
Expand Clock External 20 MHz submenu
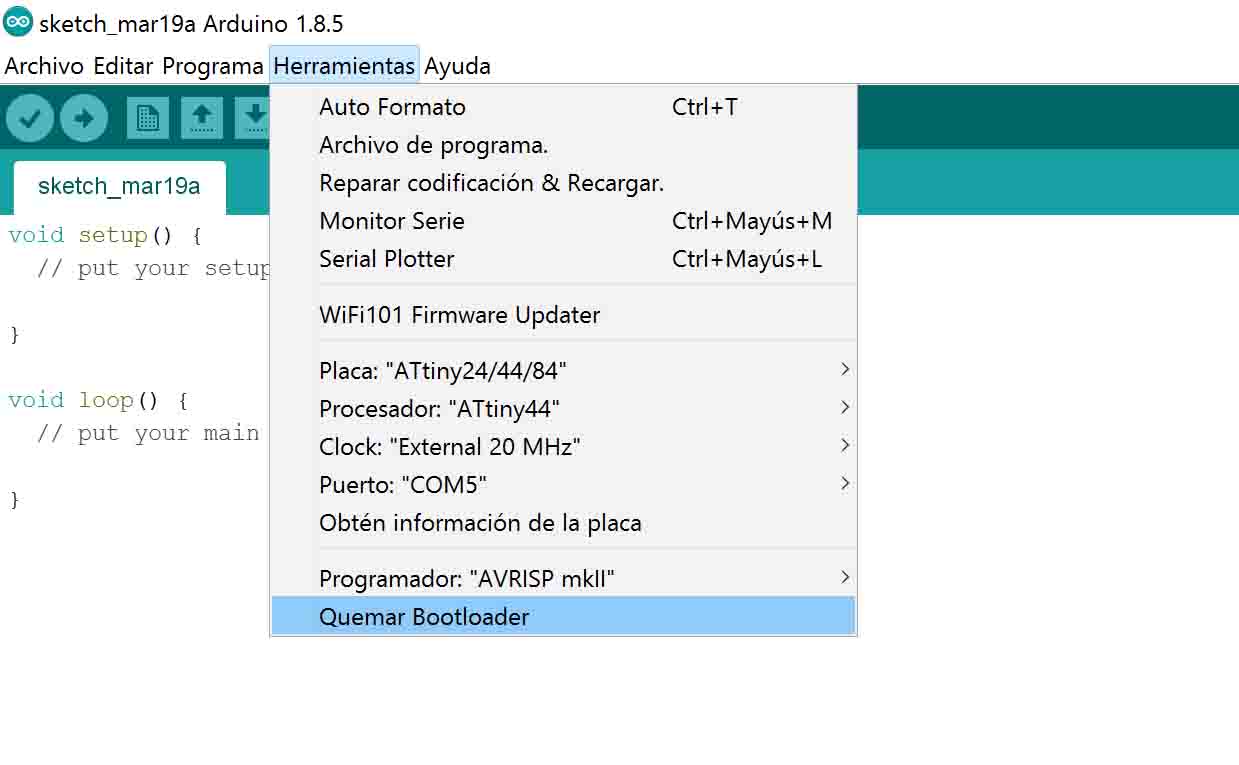point(564,447)
